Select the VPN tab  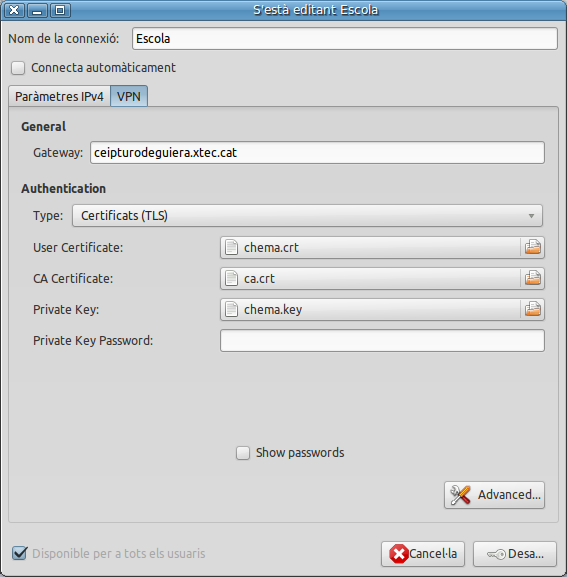[x=129, y=96]
